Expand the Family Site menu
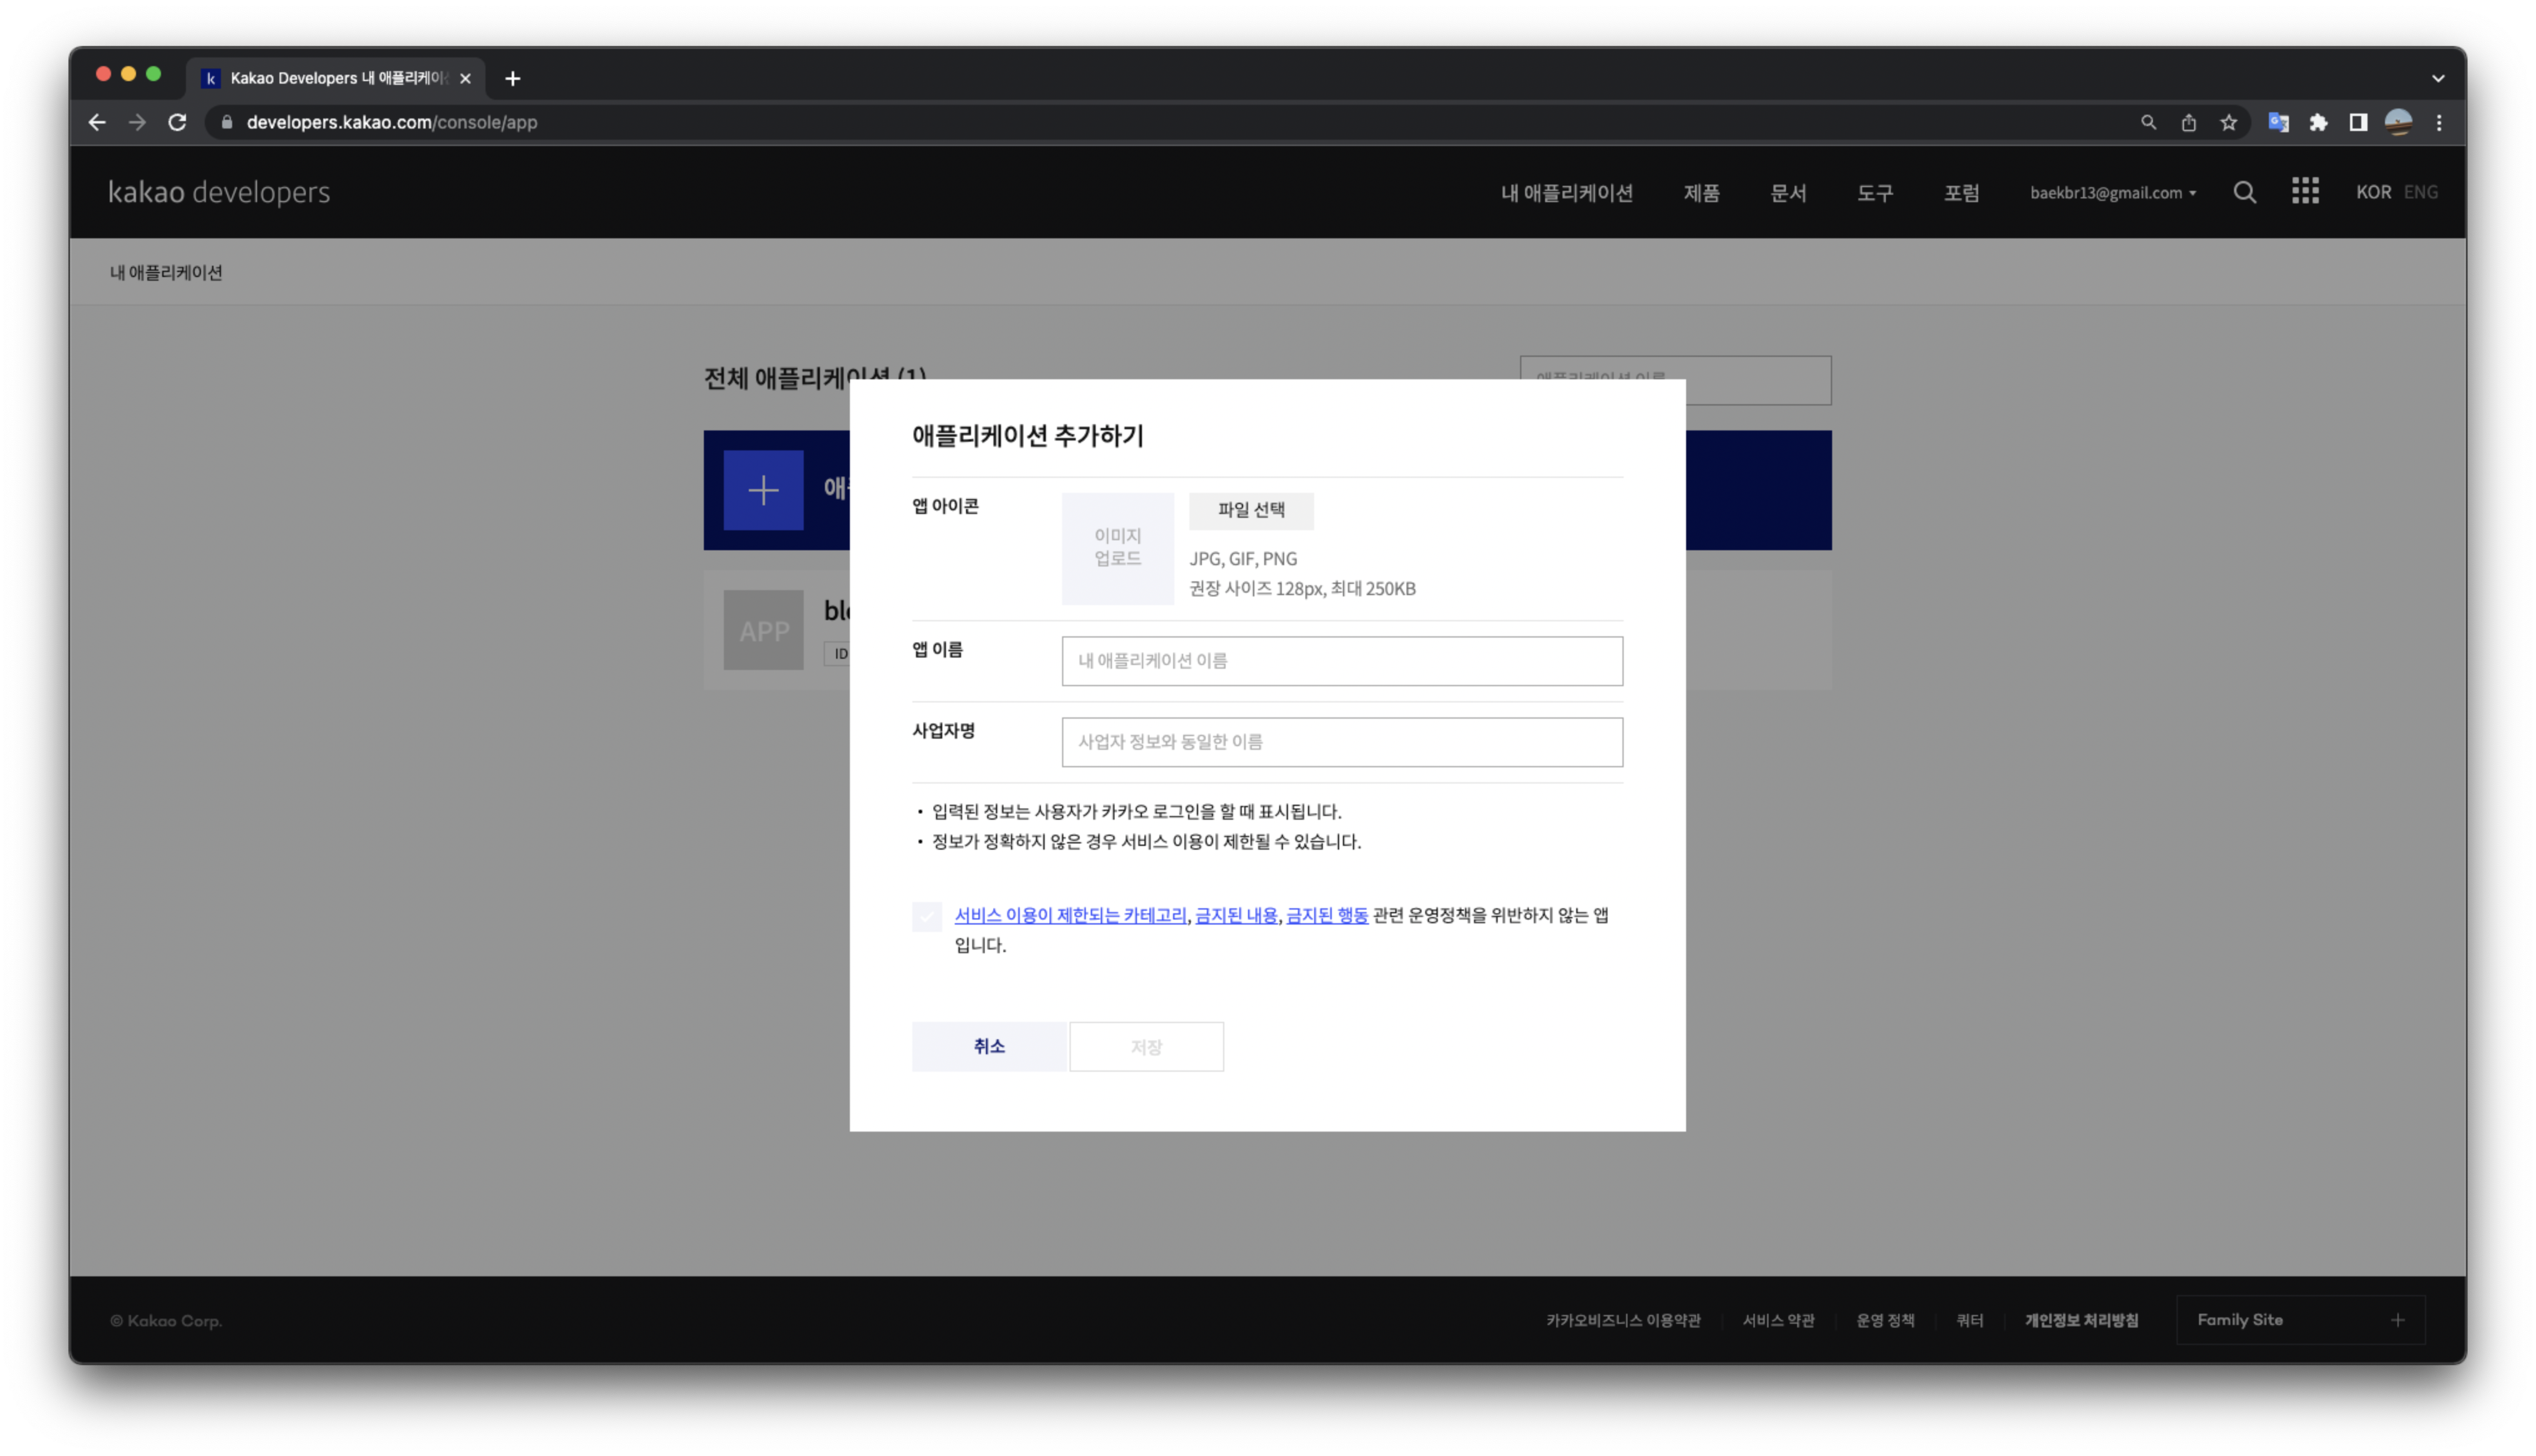2536x1456 pixels. [x=2299, y=1320]
